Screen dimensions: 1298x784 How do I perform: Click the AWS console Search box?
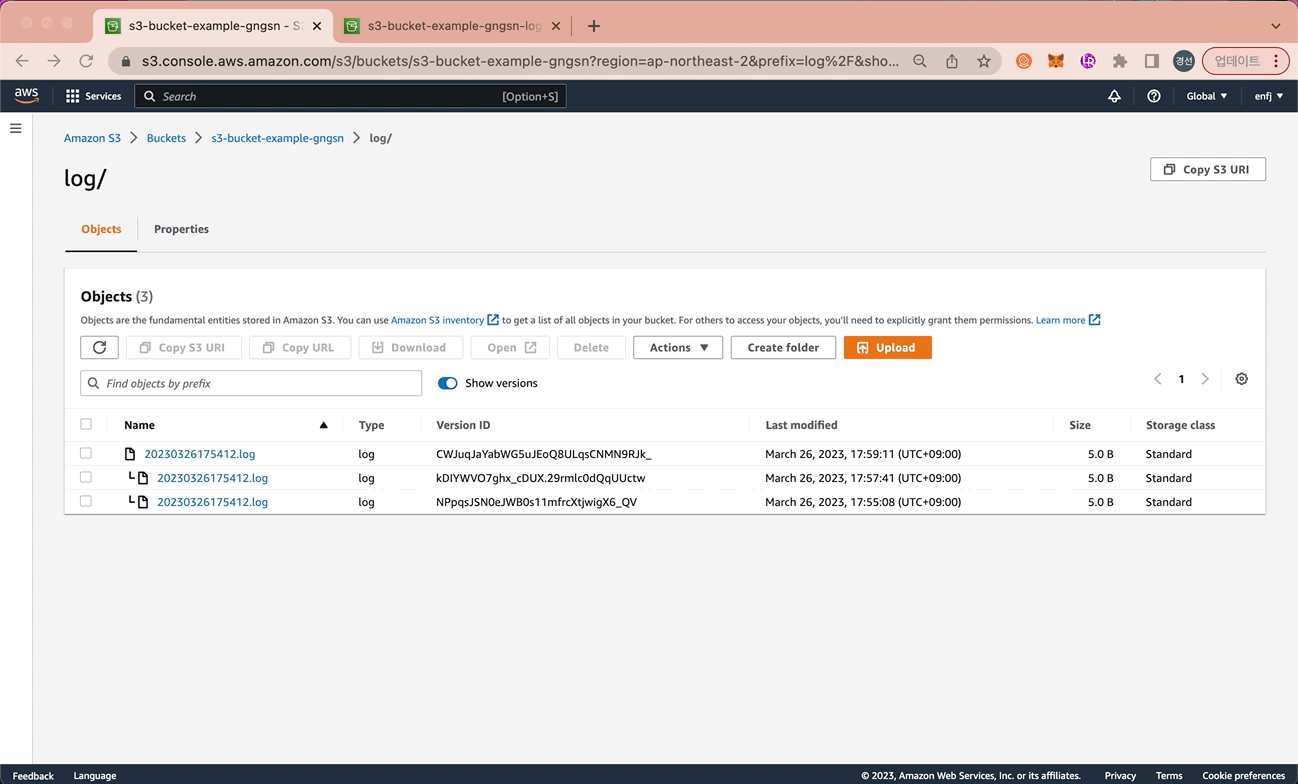[350, 96]
